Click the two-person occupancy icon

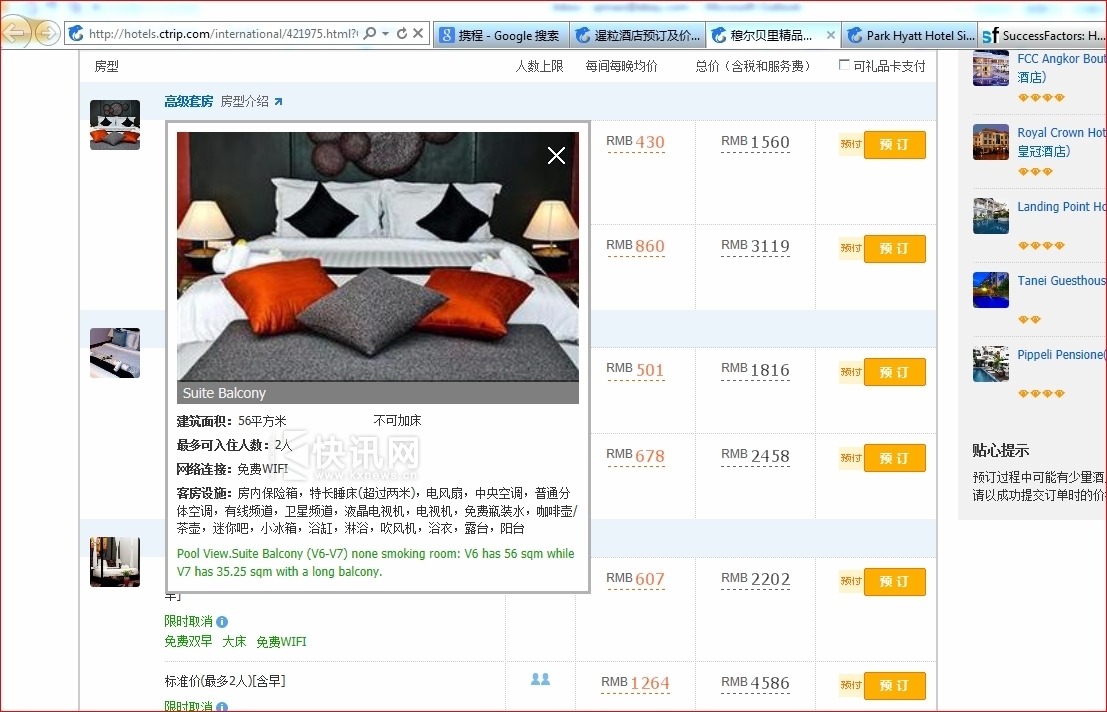[540, 679]
